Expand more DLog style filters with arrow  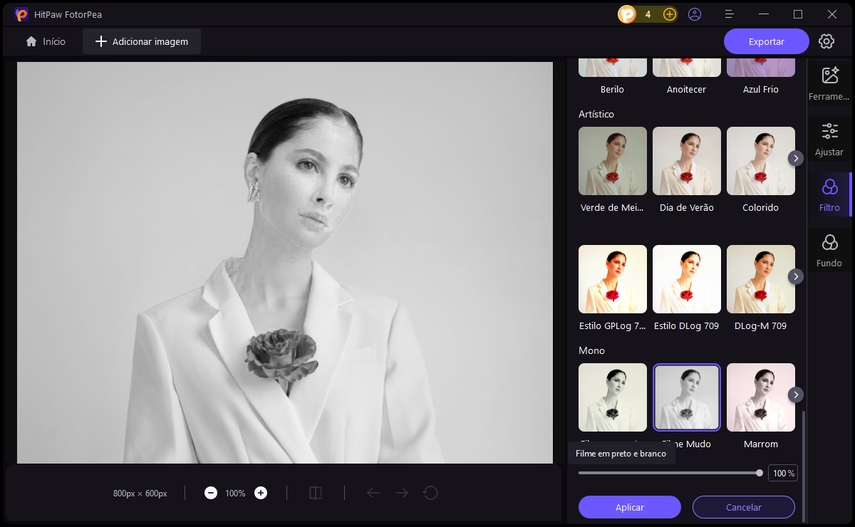click(x=796, y=276)
